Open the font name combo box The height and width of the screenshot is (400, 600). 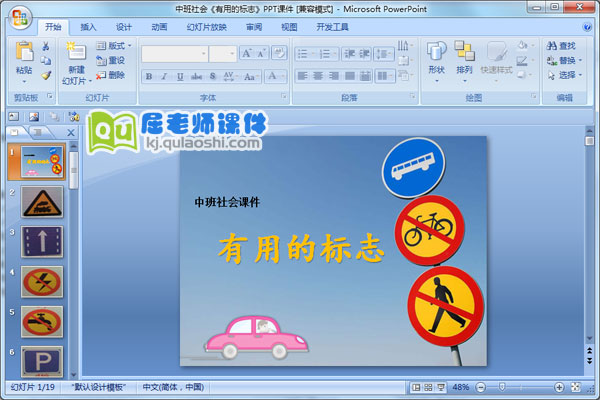[x=174, y=54]
